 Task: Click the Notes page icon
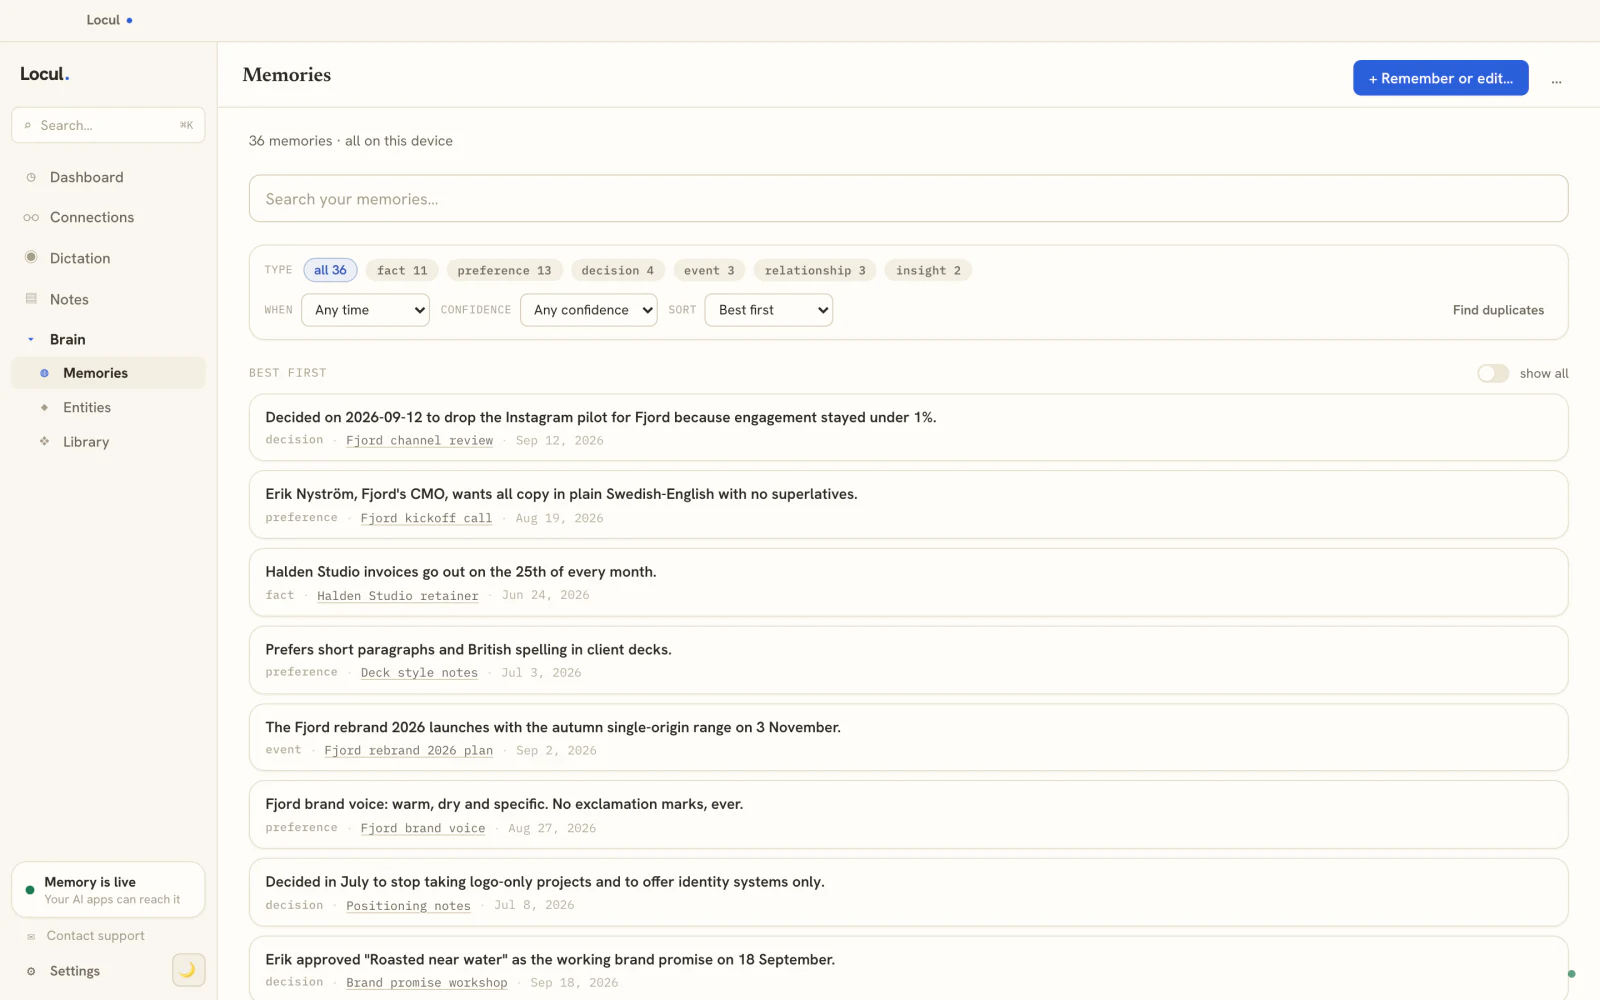tap(31, 299)
